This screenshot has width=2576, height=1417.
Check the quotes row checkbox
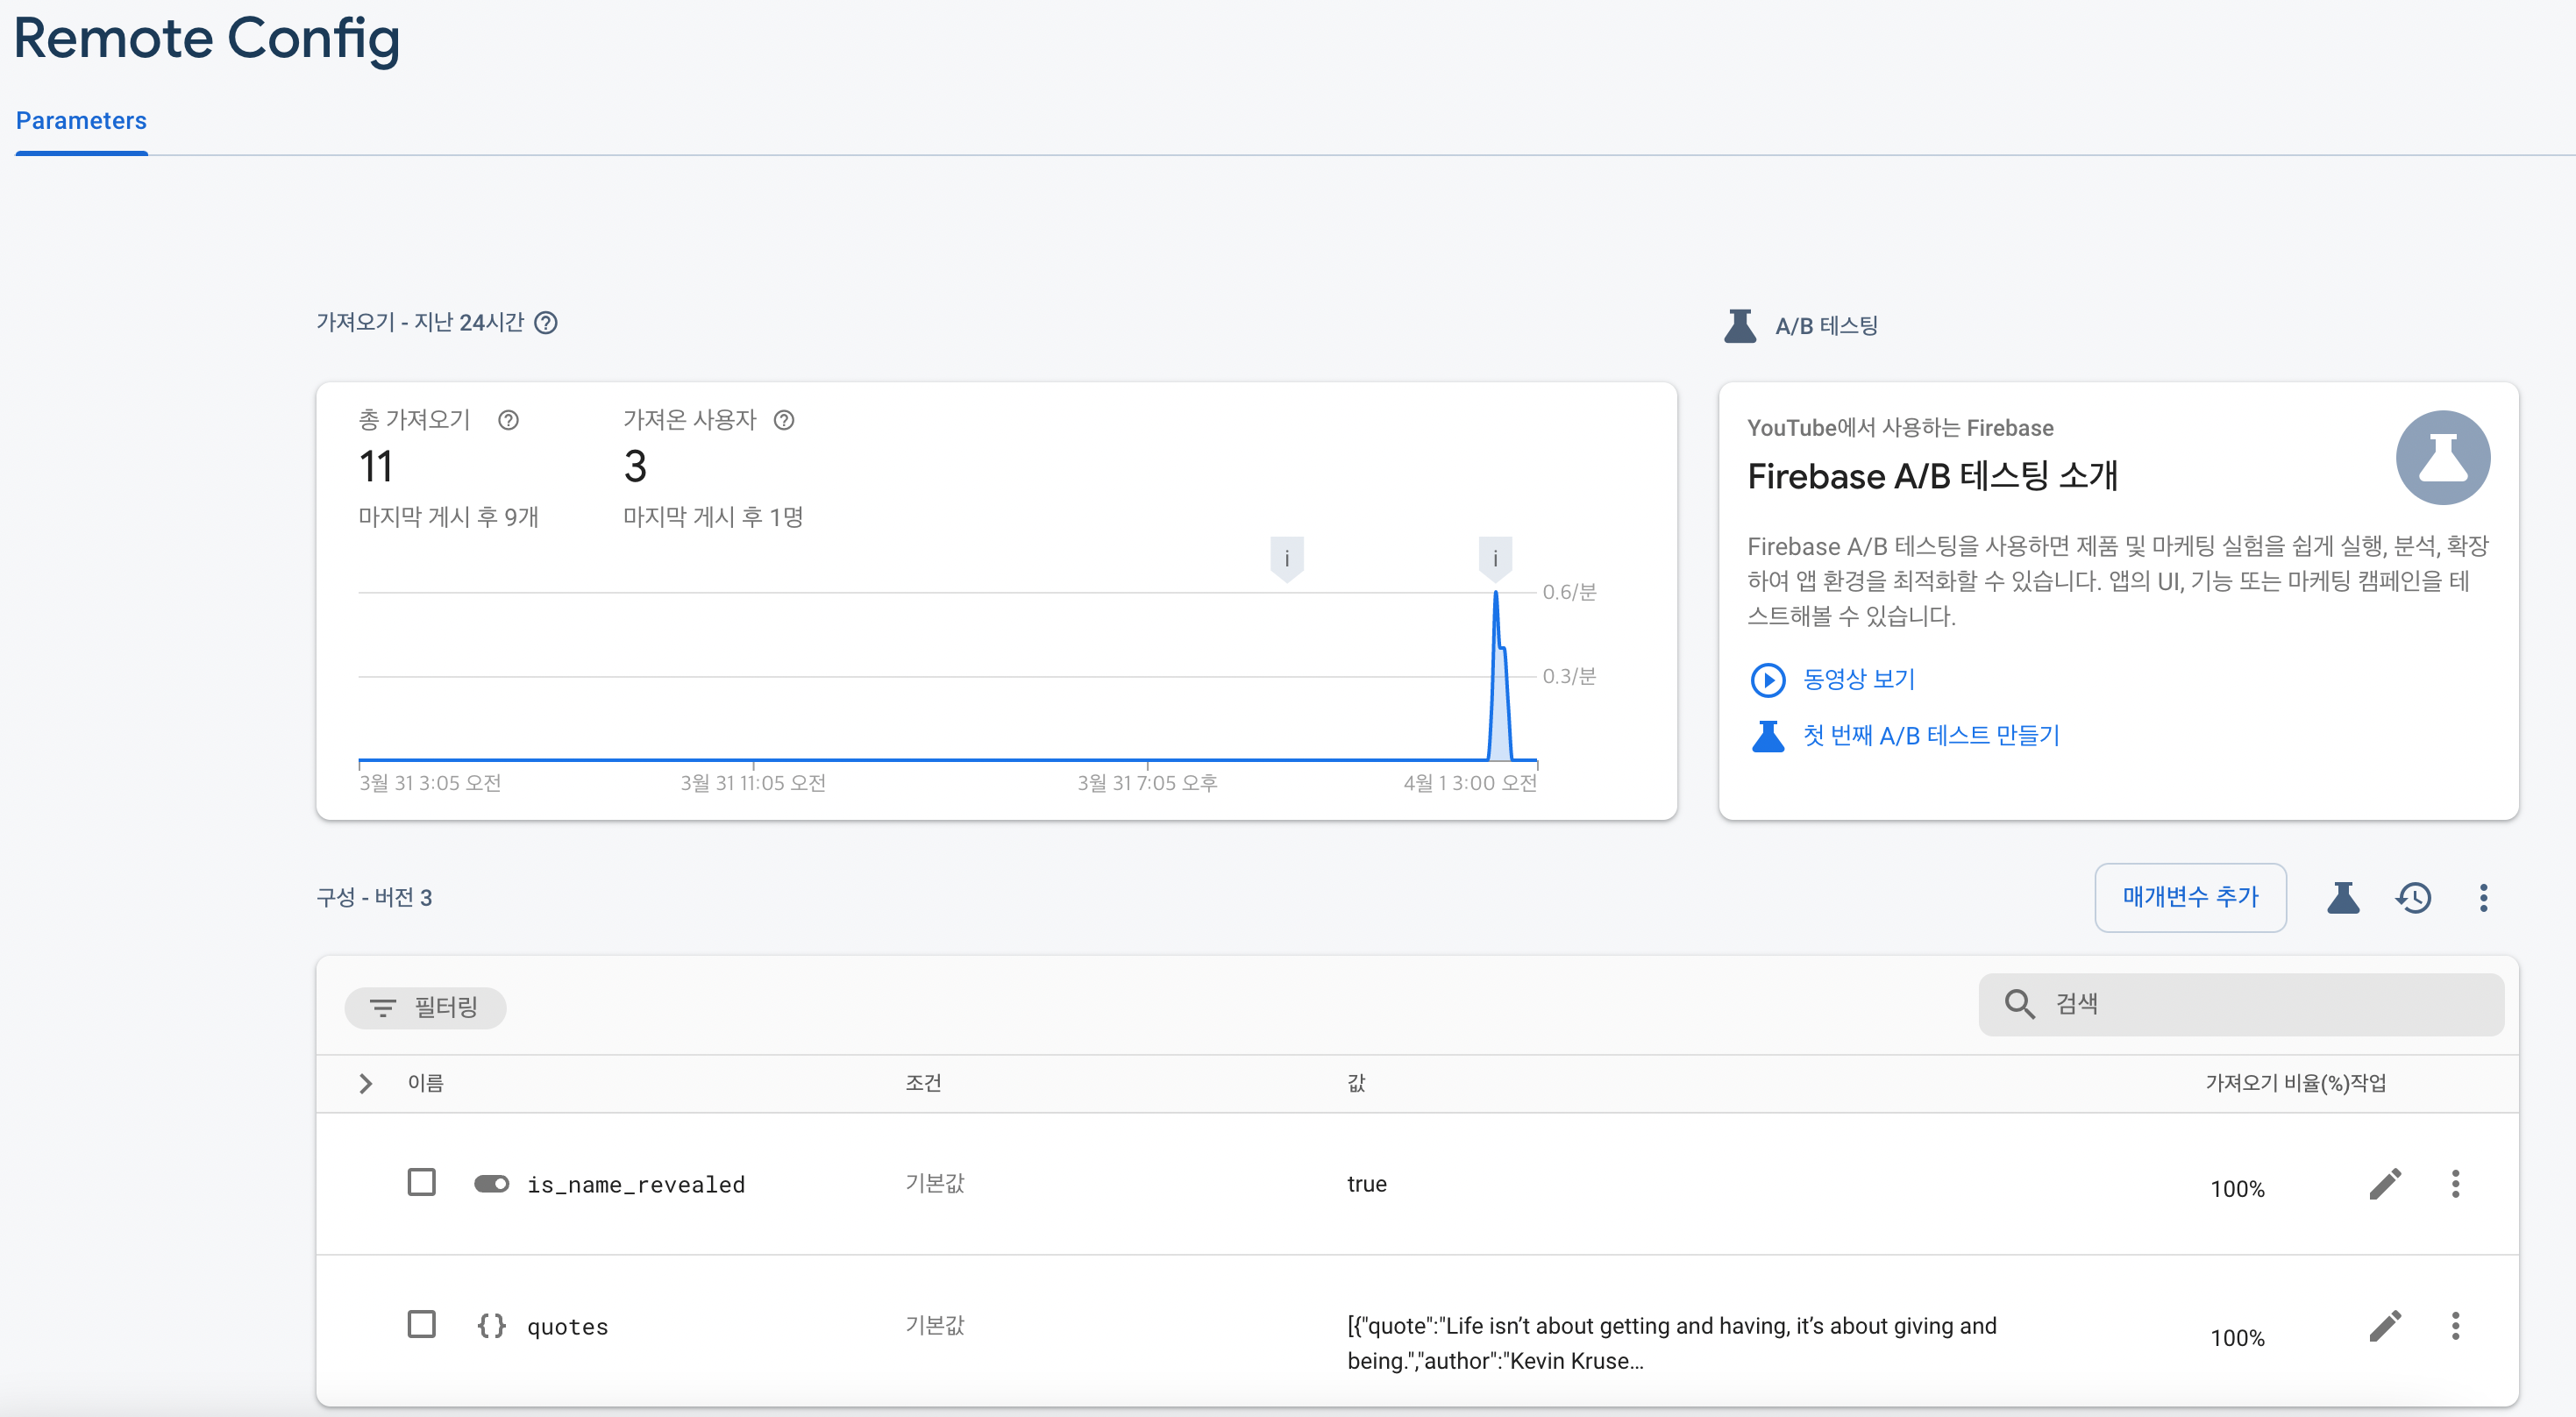tap(422, 1324)
